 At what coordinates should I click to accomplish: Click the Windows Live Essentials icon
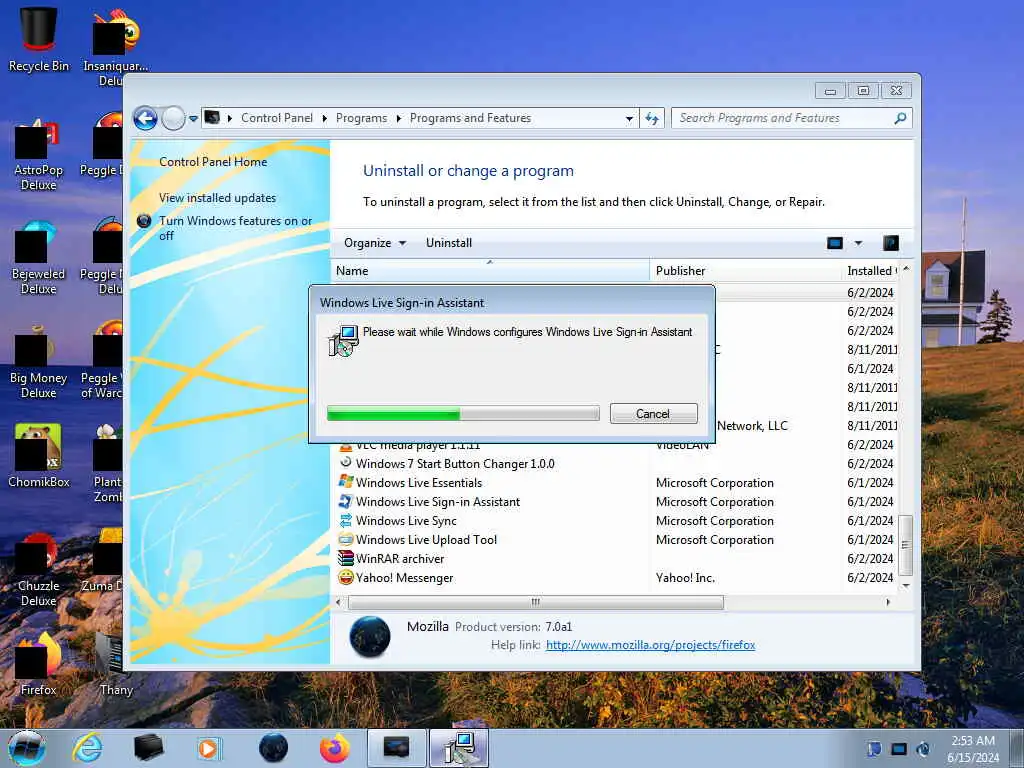pos(345,482)
